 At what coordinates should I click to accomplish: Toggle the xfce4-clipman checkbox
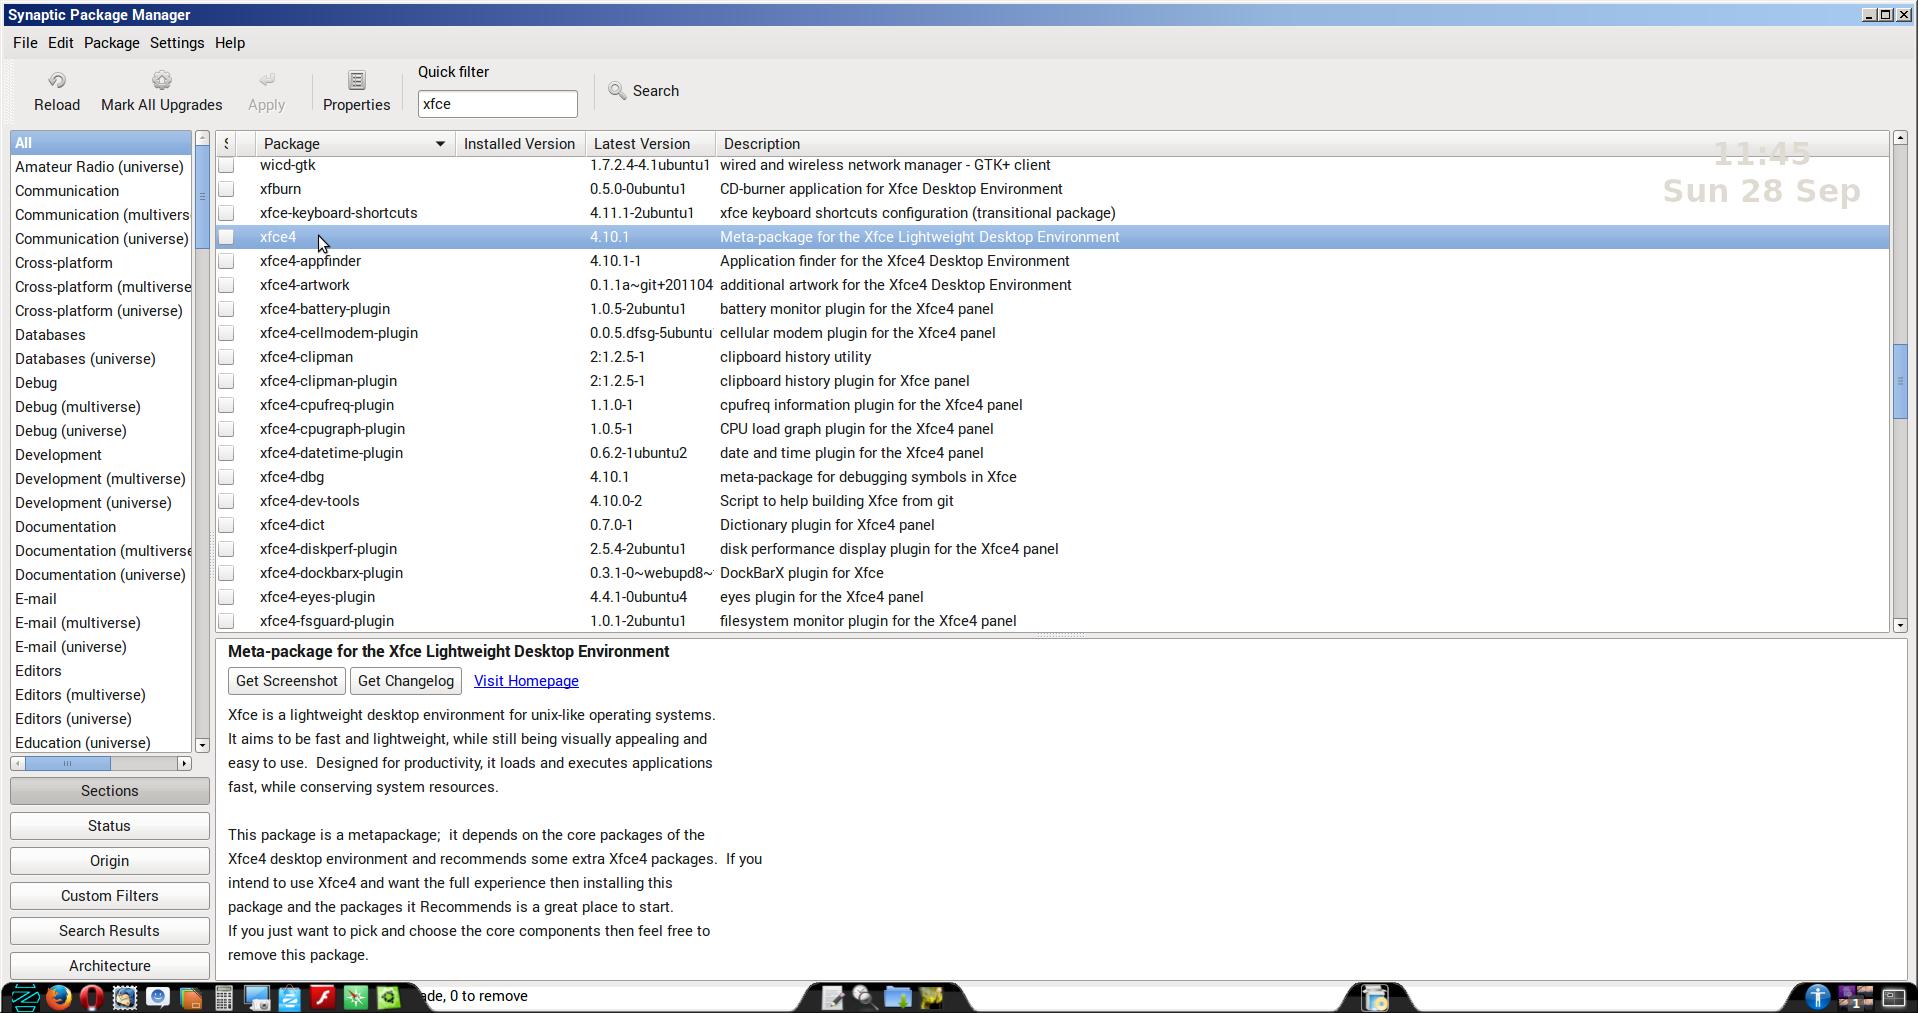(x=226, y=357)
